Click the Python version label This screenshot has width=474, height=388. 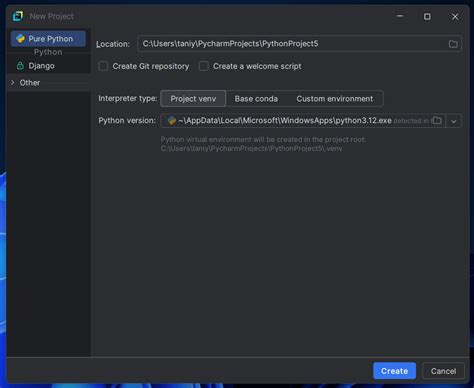[x=127, y=120]
